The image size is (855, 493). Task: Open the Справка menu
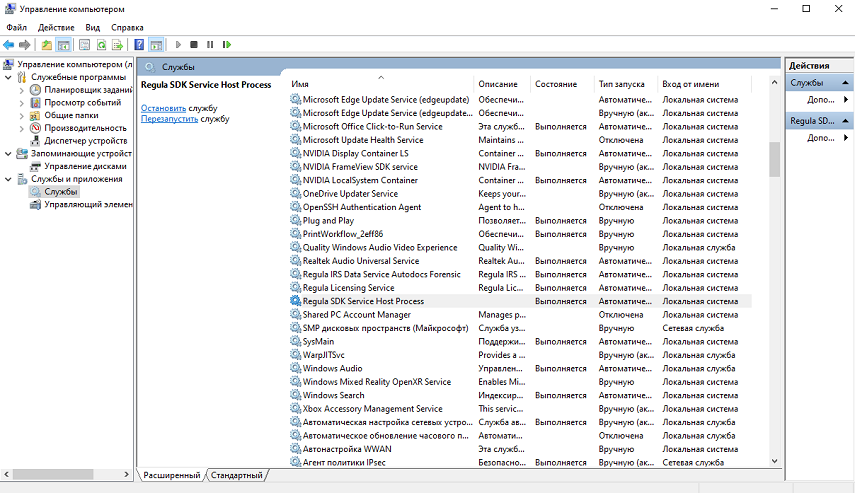[127, 27]
